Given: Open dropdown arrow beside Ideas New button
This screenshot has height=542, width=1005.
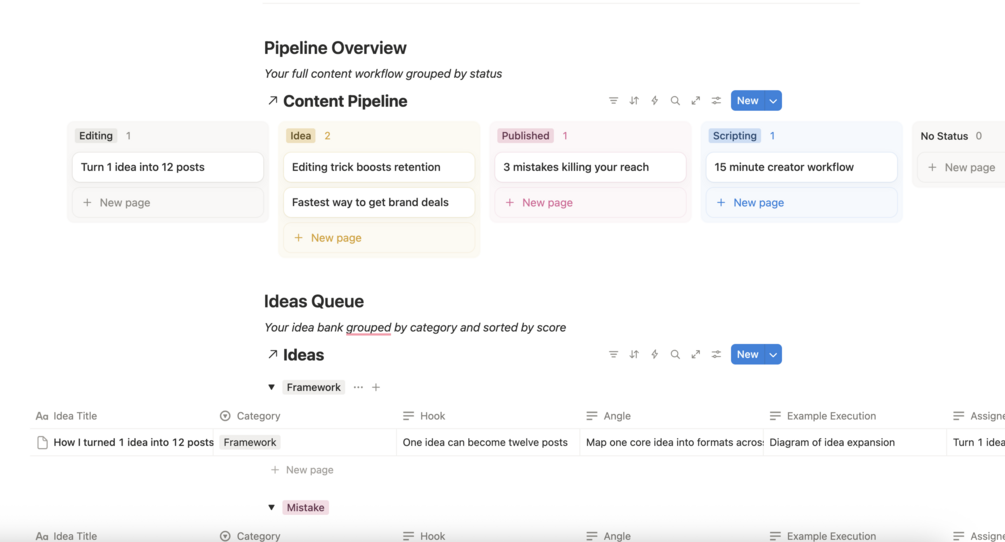Looking at the screenshot, I should (773, 354).
